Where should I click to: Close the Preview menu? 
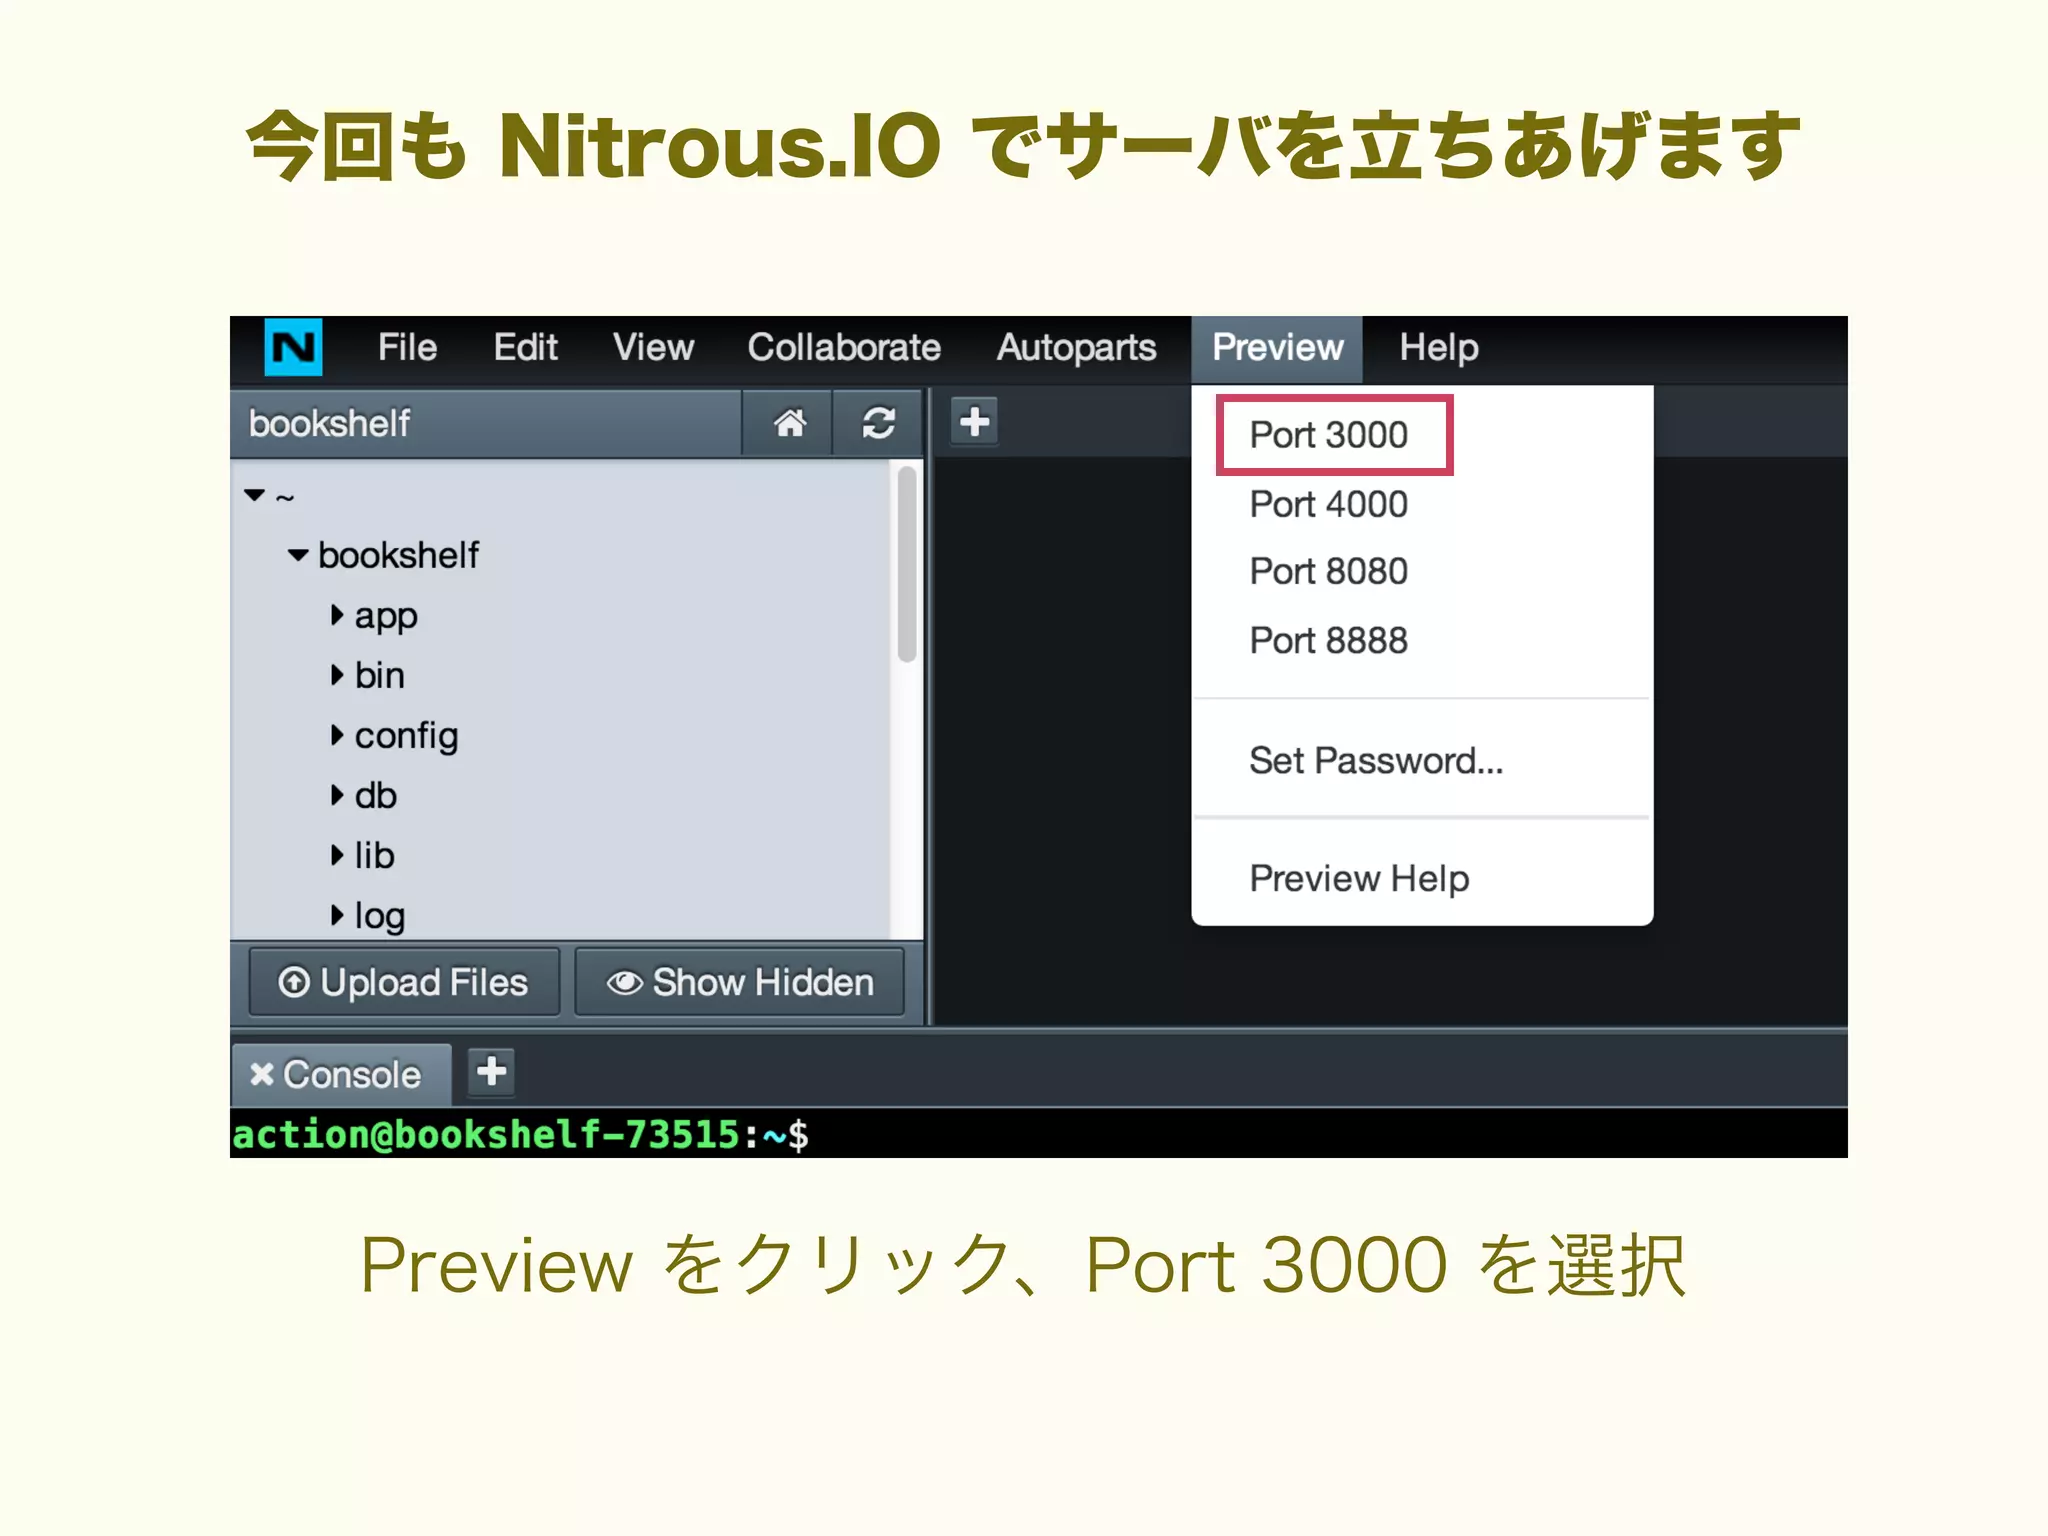(x=1277, y=348)
